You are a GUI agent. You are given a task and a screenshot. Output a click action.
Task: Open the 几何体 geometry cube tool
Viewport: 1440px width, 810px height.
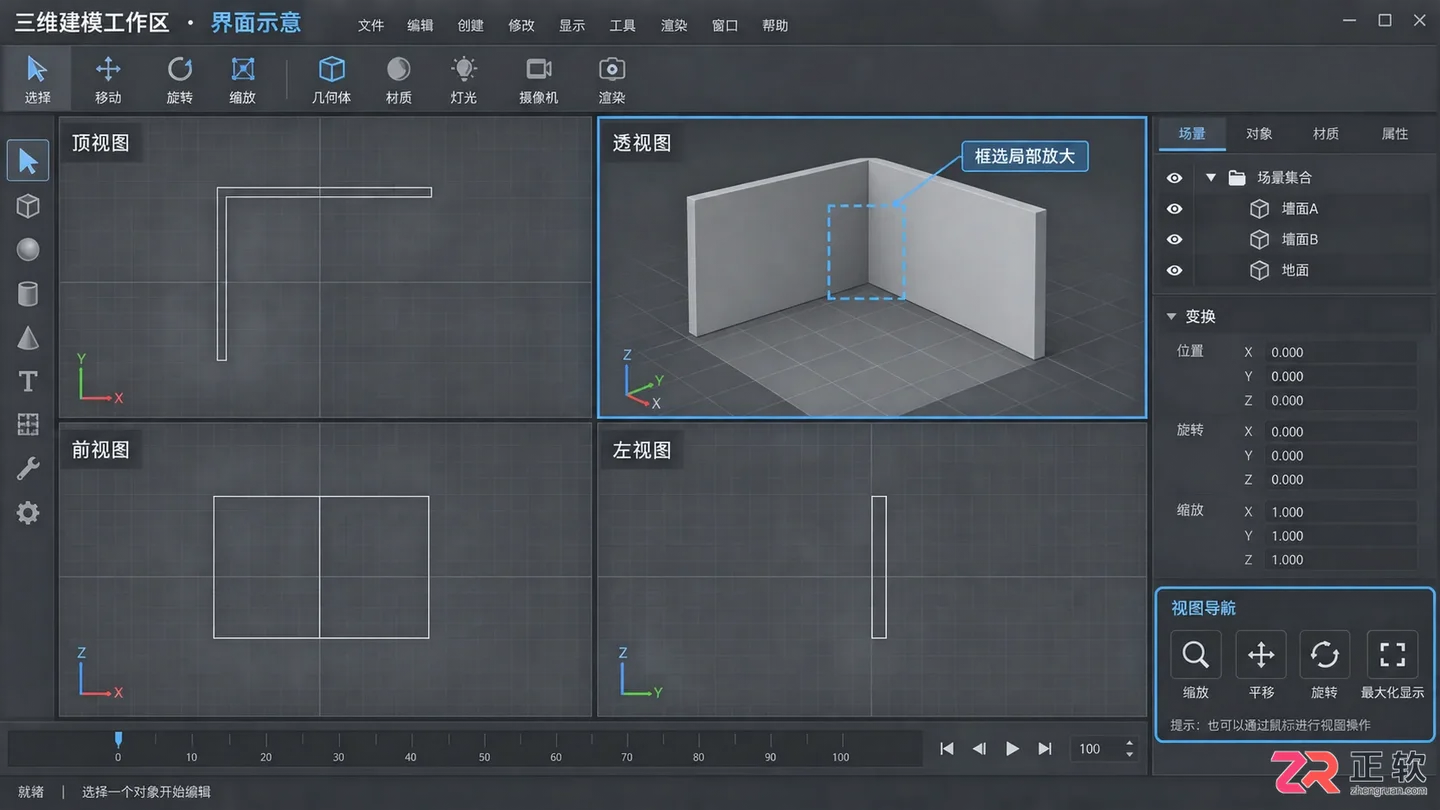[331, 78]
